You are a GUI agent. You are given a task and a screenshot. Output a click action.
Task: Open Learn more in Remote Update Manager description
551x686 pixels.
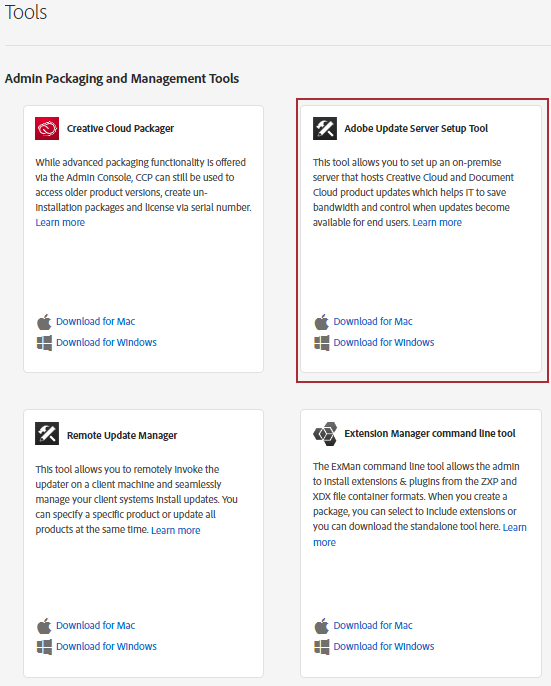(175, 530)
